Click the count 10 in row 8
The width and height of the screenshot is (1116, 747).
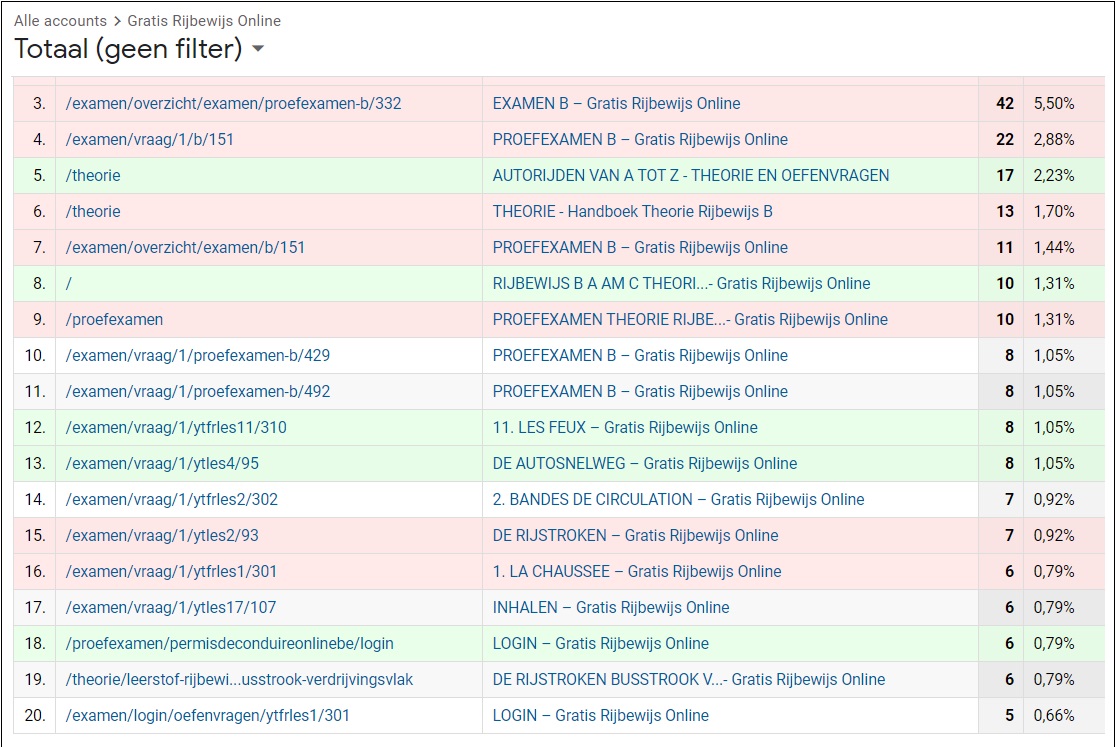[1005, 283]
